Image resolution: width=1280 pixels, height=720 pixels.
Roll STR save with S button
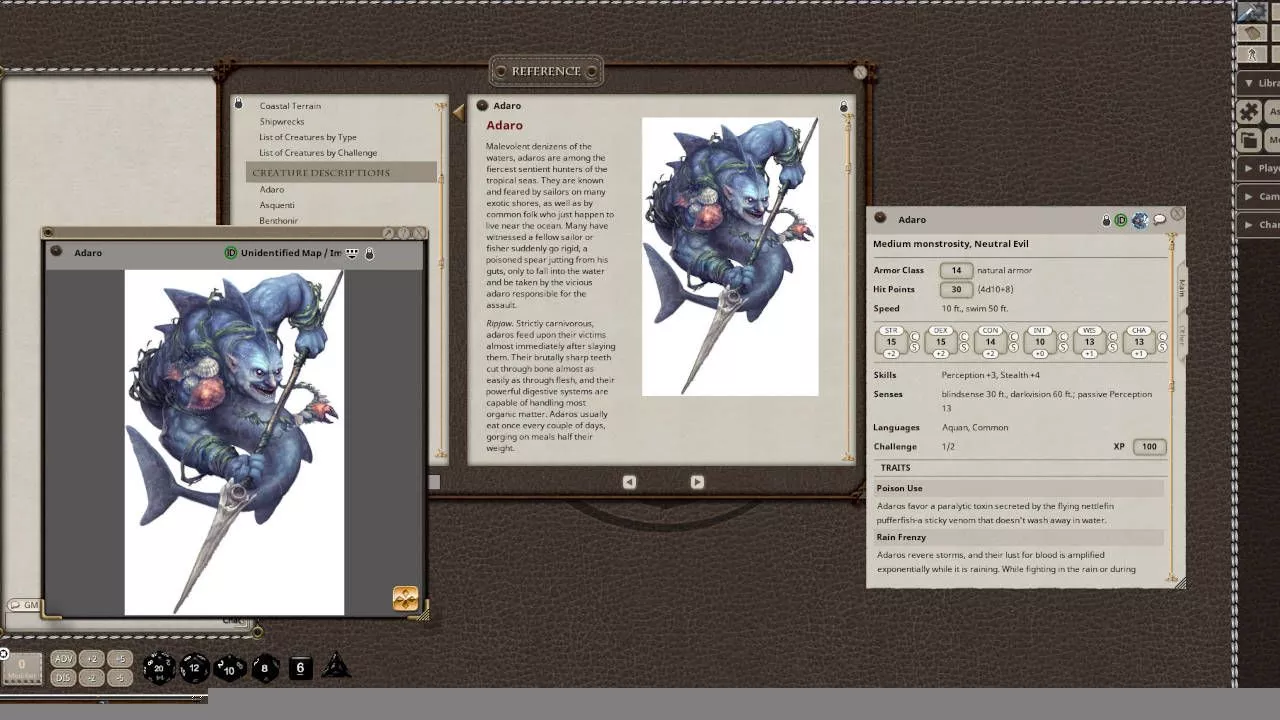915,347
